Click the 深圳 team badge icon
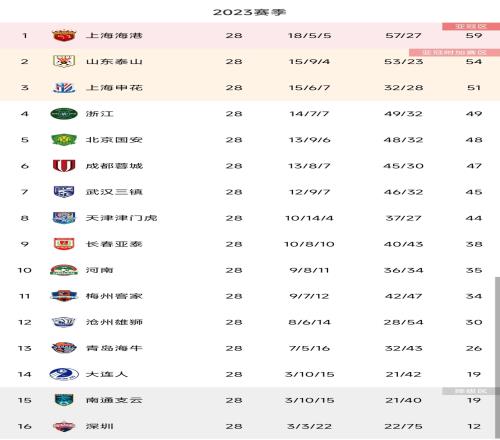The height and width of the screenshot is (440, 500). coord(64,426)
